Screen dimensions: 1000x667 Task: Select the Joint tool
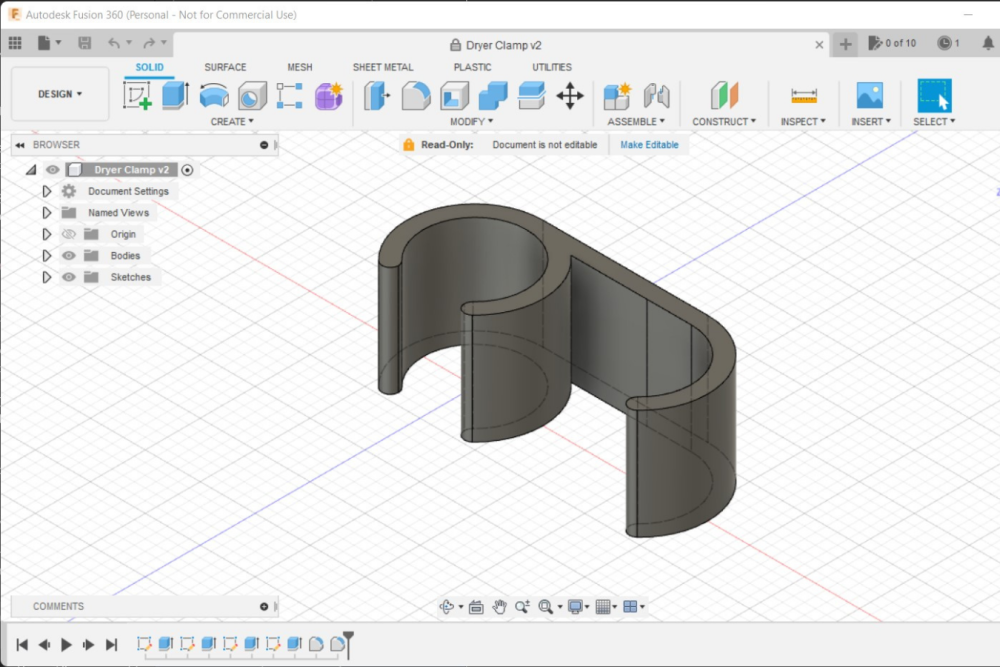click(x=656, y=96)
